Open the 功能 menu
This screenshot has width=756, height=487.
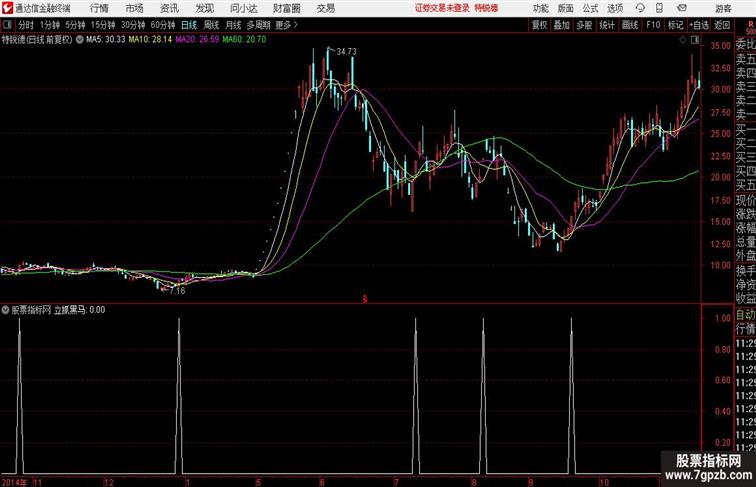(541, 8)
